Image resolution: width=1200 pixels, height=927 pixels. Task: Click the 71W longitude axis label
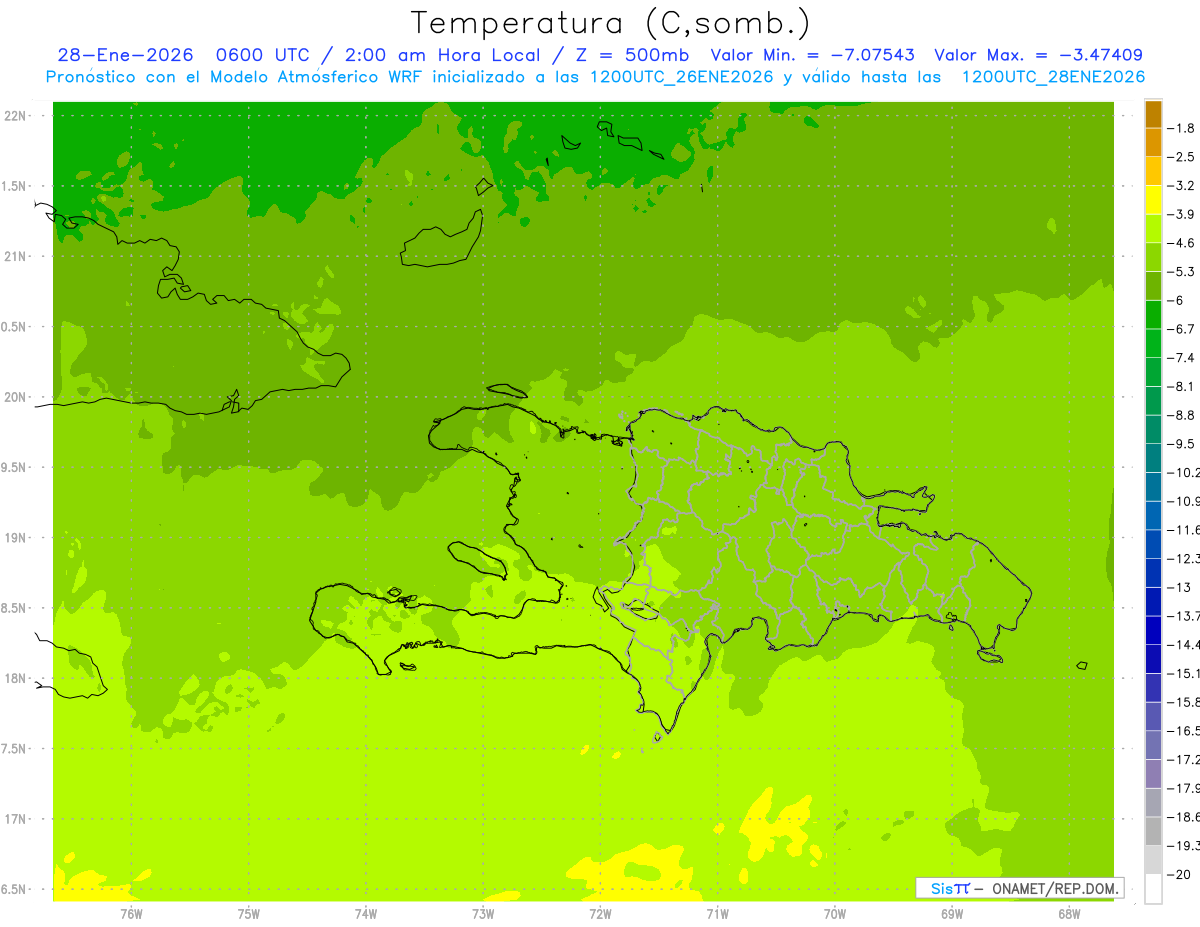pyautogui.click(x=717, y=914)
